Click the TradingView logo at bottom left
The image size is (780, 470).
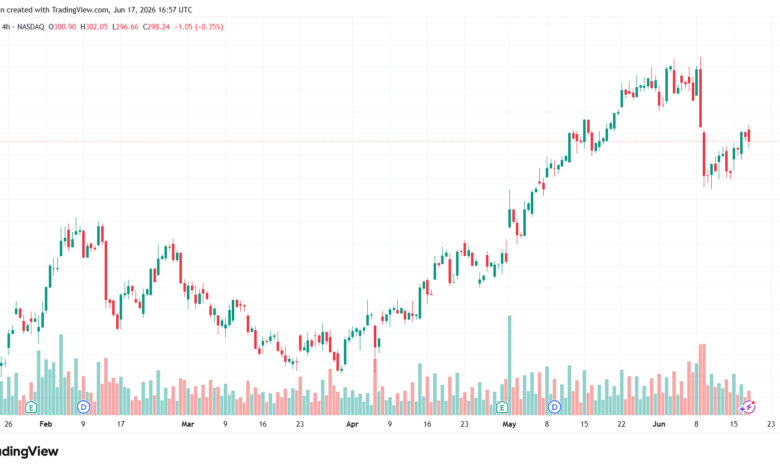click(x=28, y=451)
